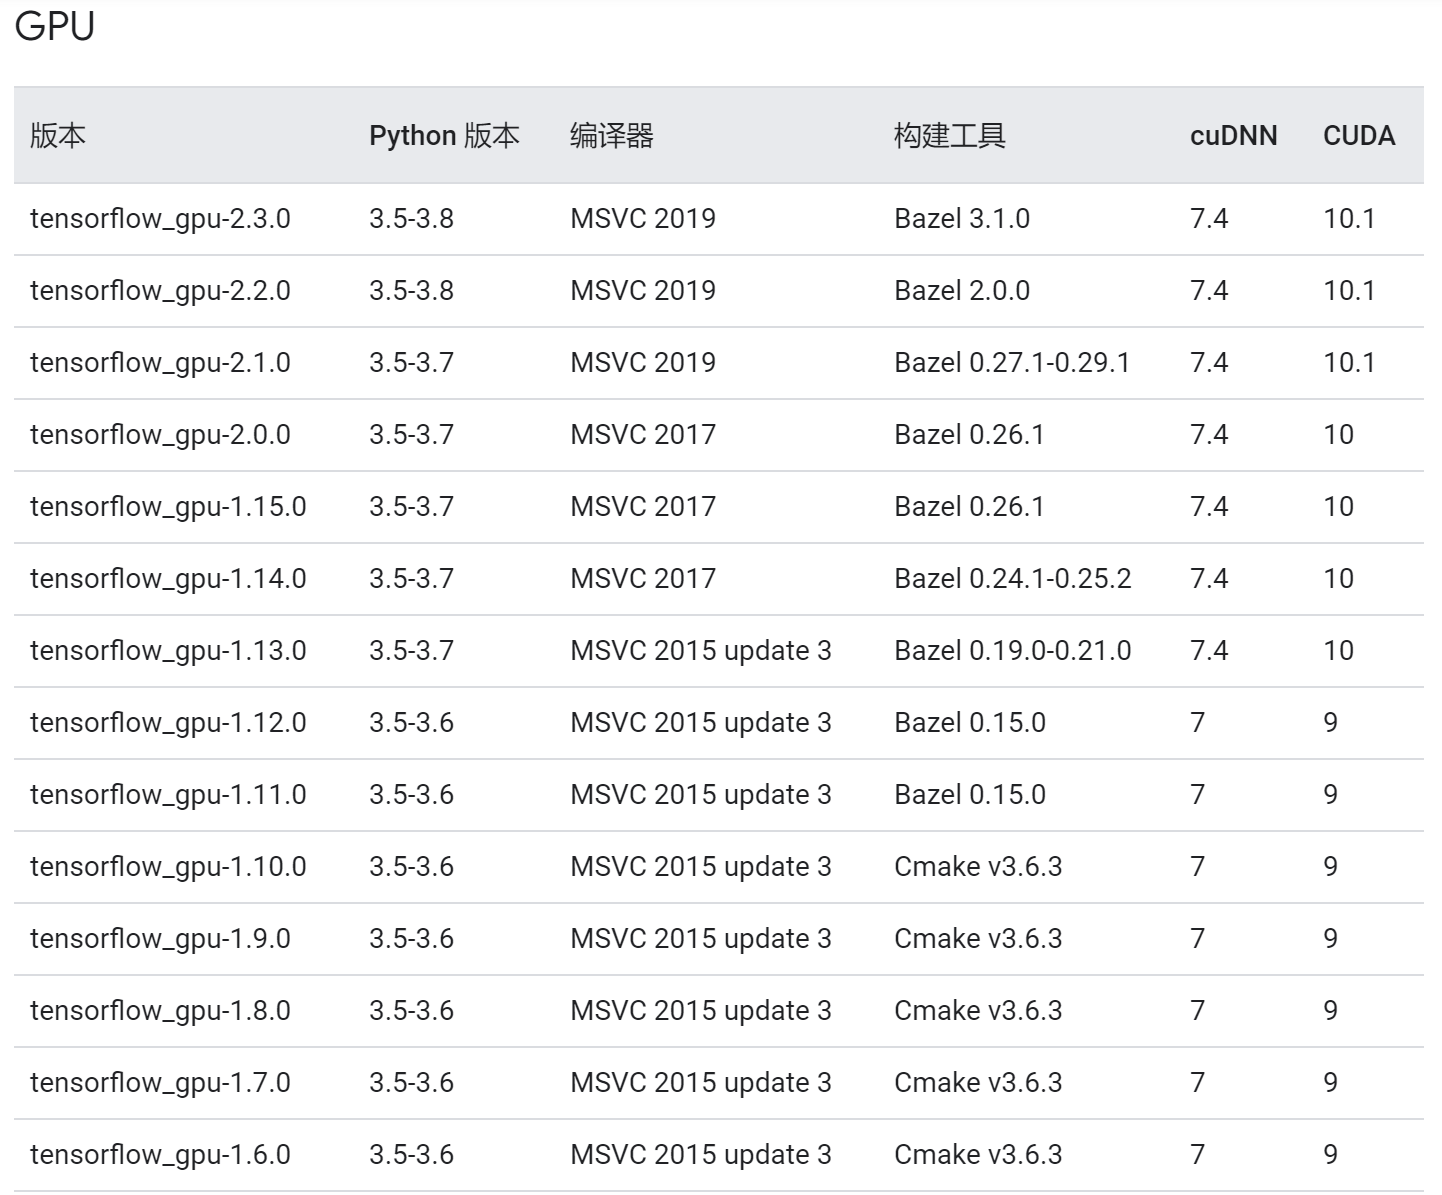Image resolution: width=1442 pixels, height=1195 pixels.
Task: Select the tensorflow_gpu-2.3.0 cell
Action: pos(160,219)
